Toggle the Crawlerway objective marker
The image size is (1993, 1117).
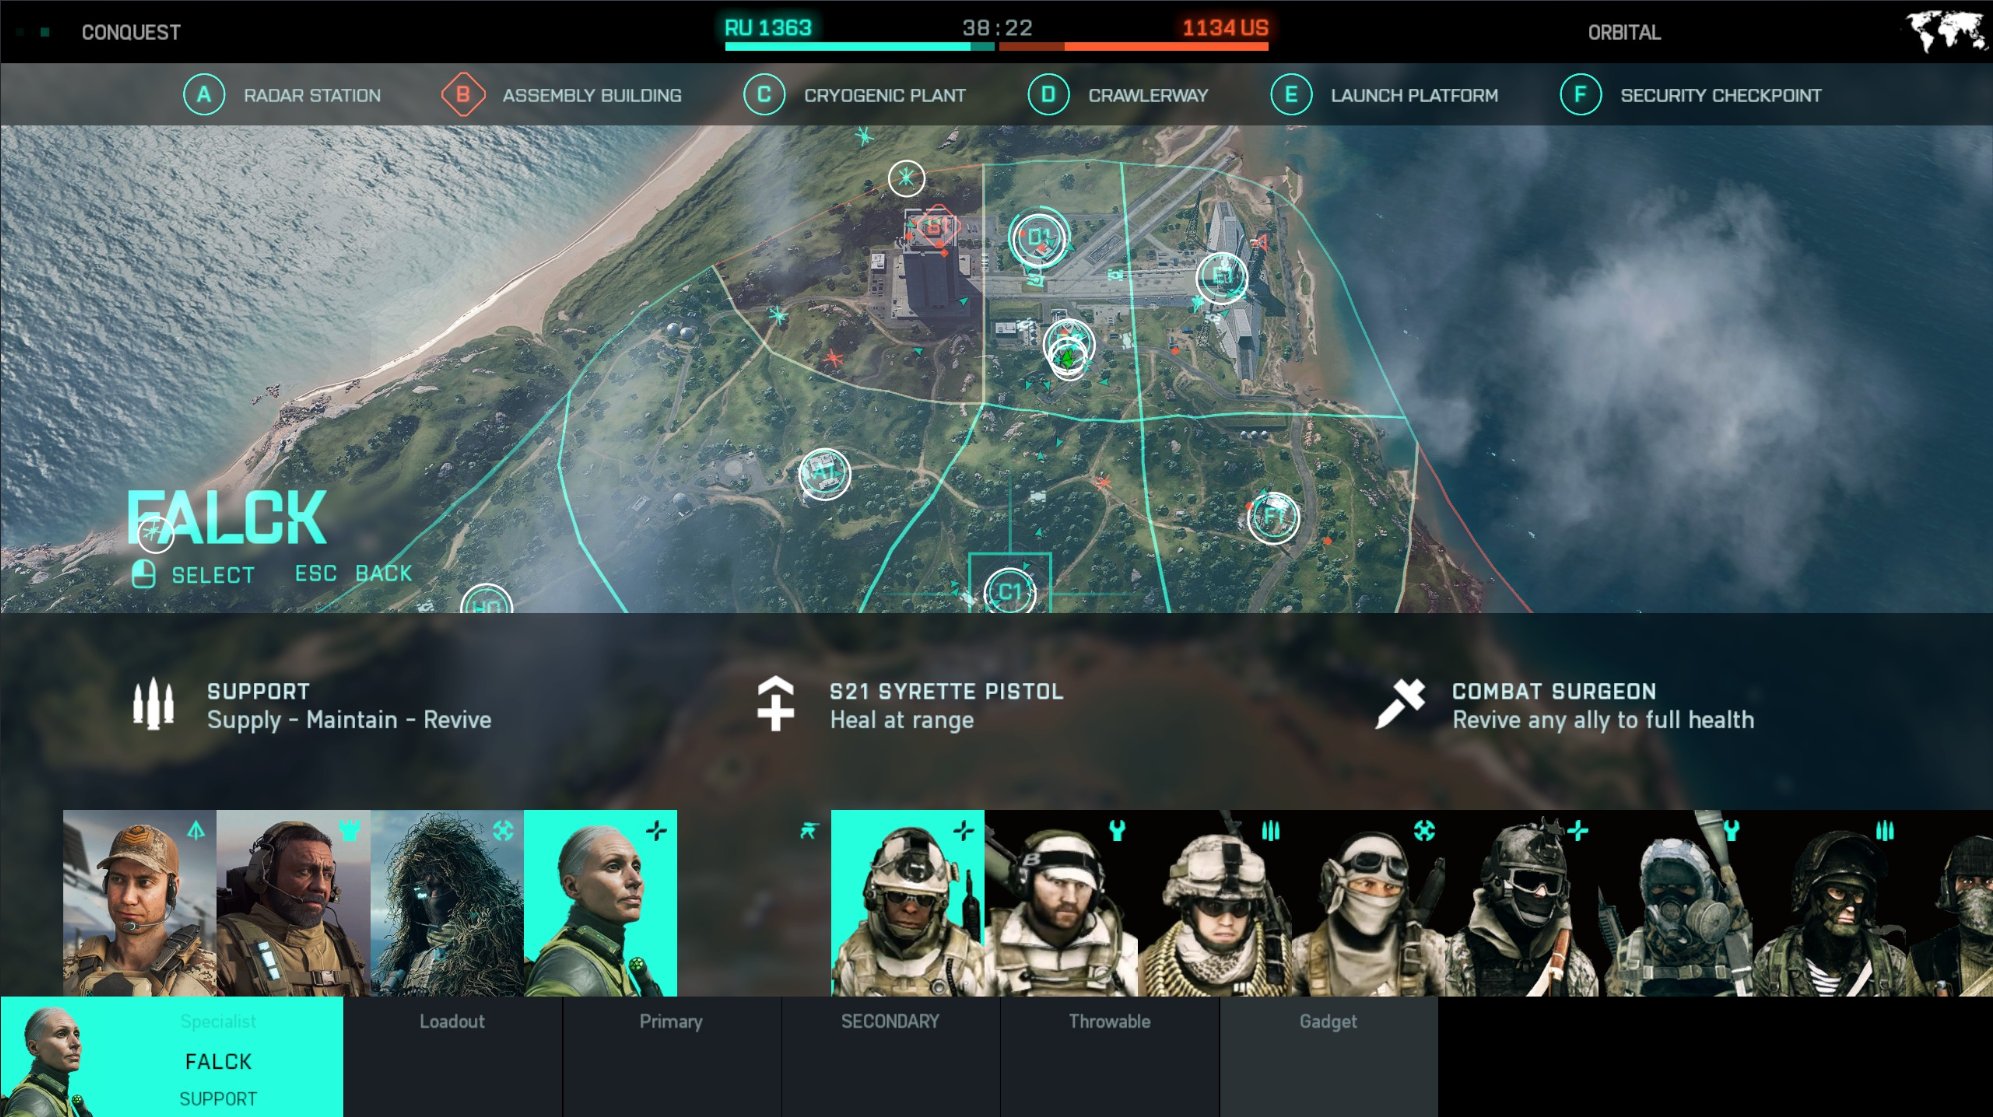(1044, 94)
